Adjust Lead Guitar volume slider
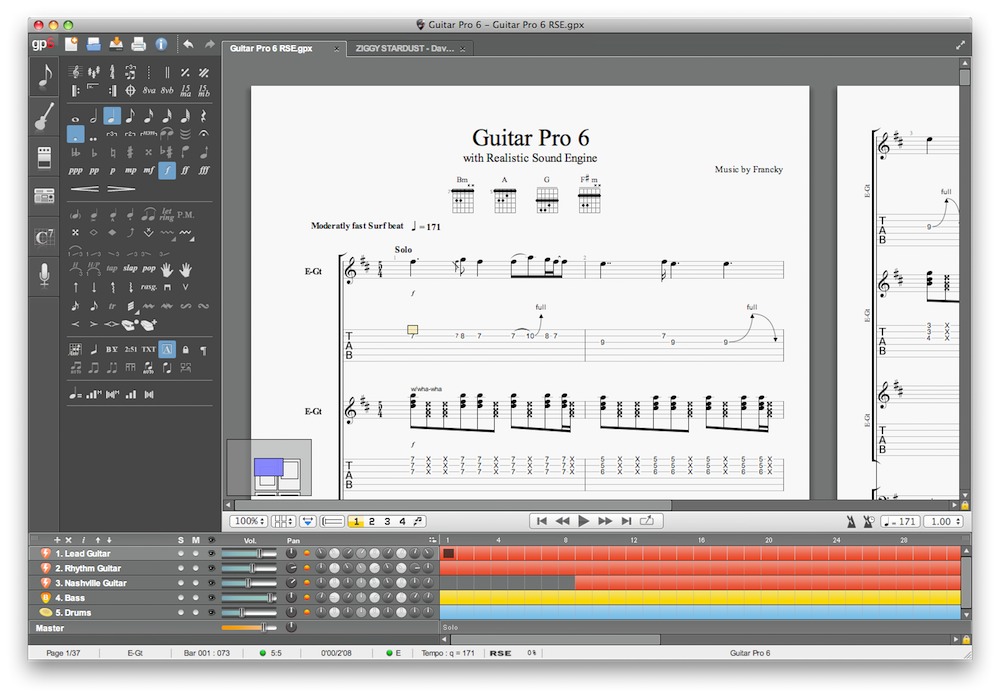The image size is (1000, 698). 249,554
